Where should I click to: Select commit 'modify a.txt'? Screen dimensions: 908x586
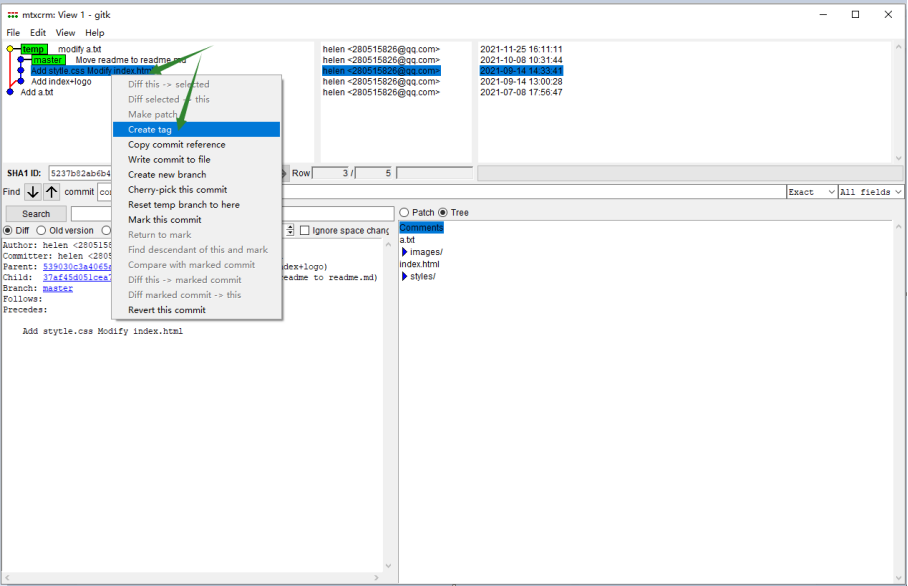point(79,49)
